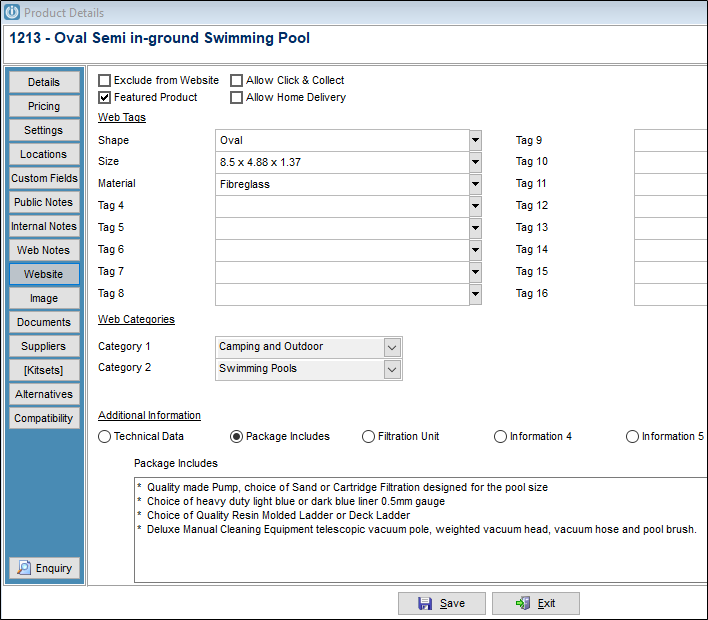708x620 pixels.
Task: Open the Compatibility tab
Action: [44, 418]
